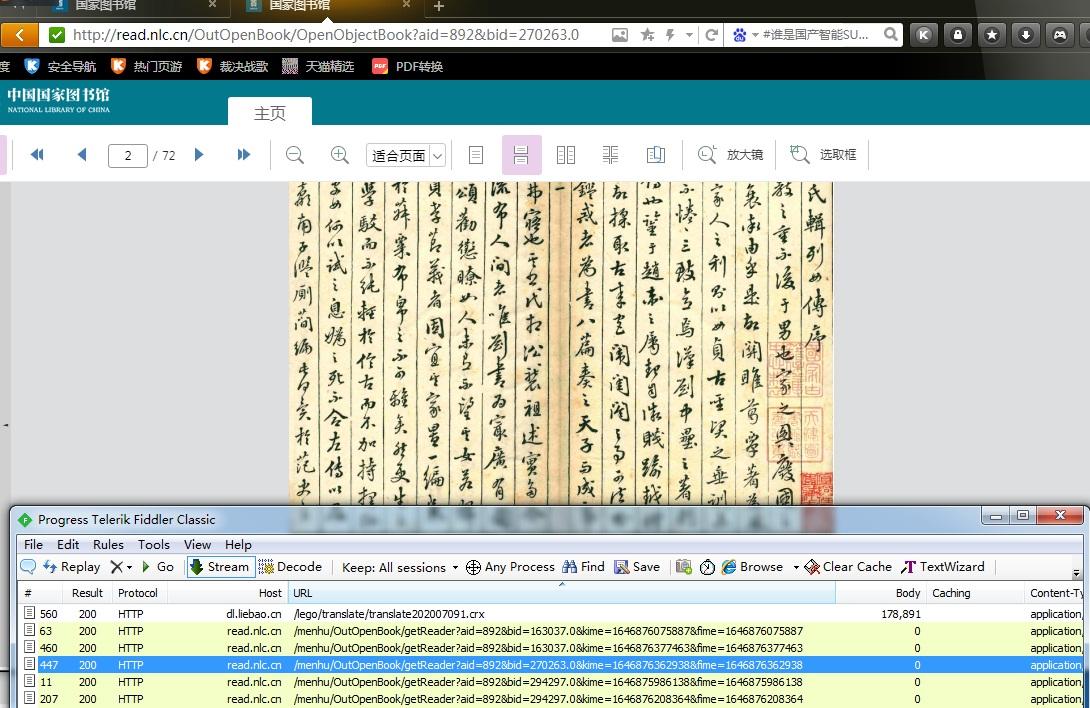Open 裁决战歌 bookmark

[233, 67]
